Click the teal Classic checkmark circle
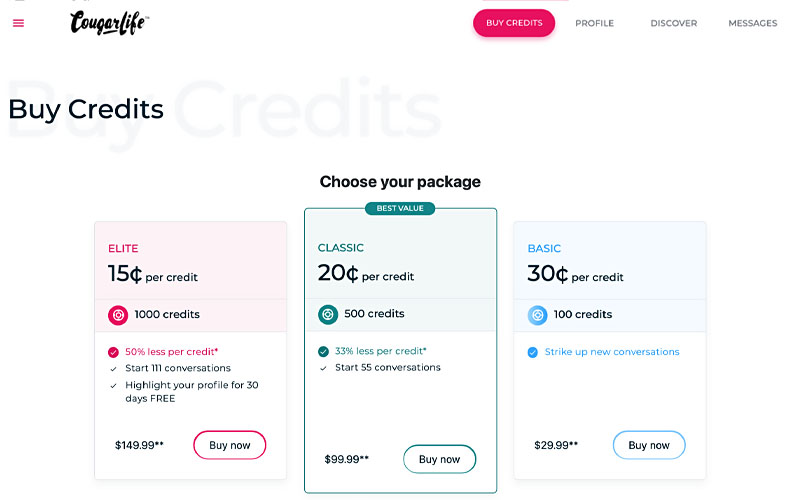Viewport: 800px width, 500px height. (323, 351)
